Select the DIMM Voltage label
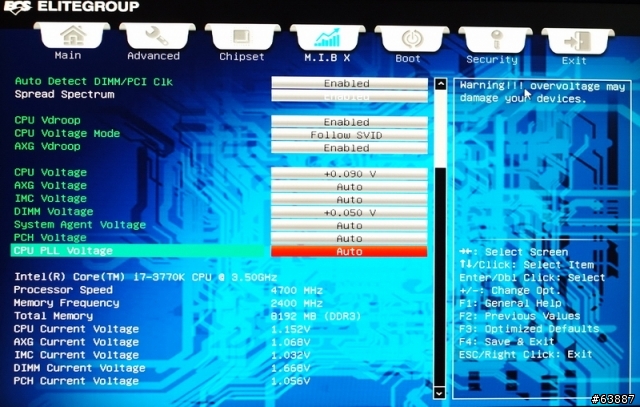Screen dimensions: 640x407 pyautogui.click(x=53, y=212)
